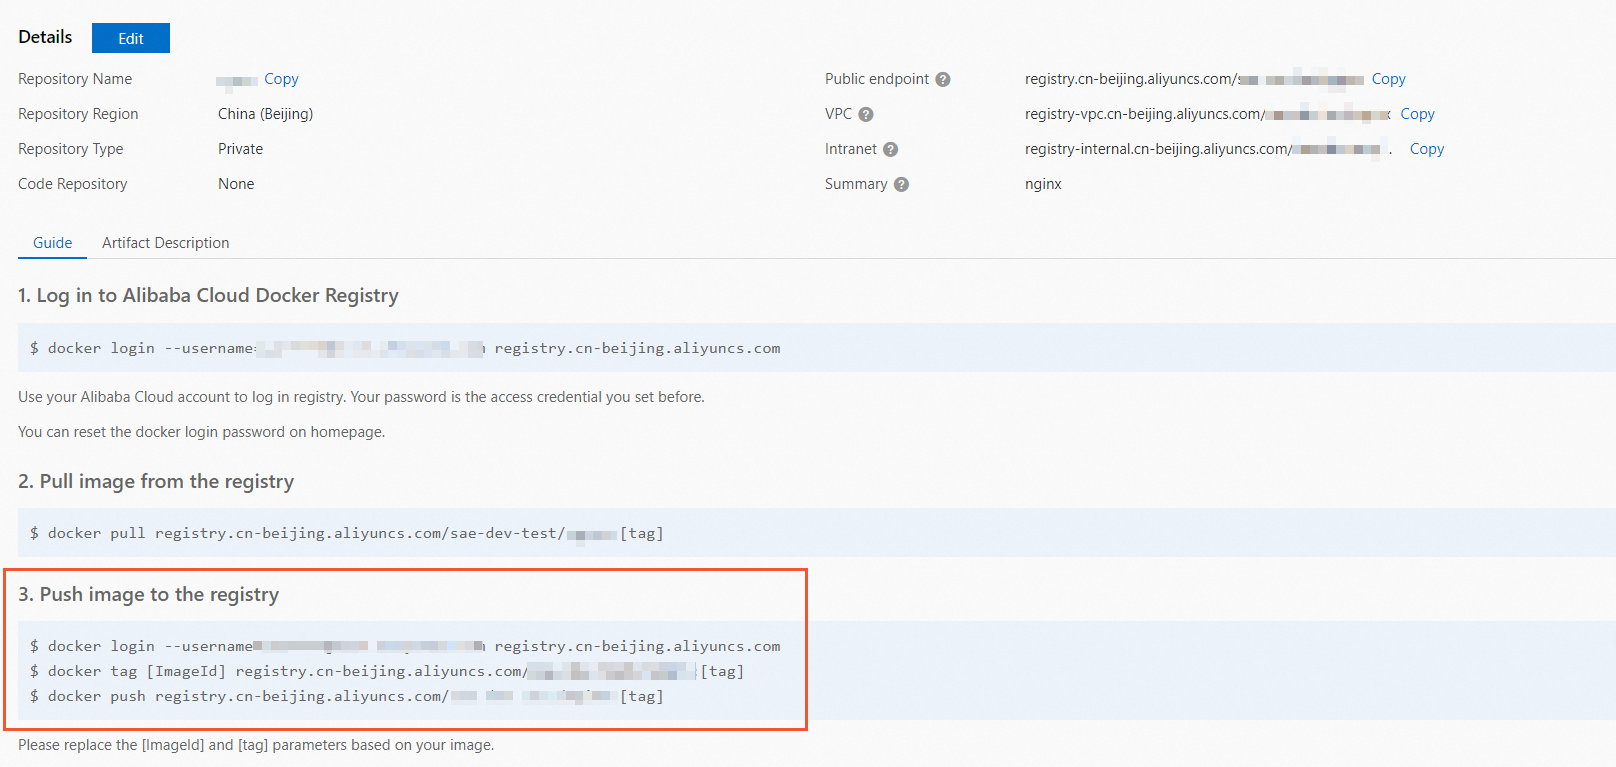Click the Private repository type value
This screenshot has width=1616, height=767.
[x=241, y=149]
